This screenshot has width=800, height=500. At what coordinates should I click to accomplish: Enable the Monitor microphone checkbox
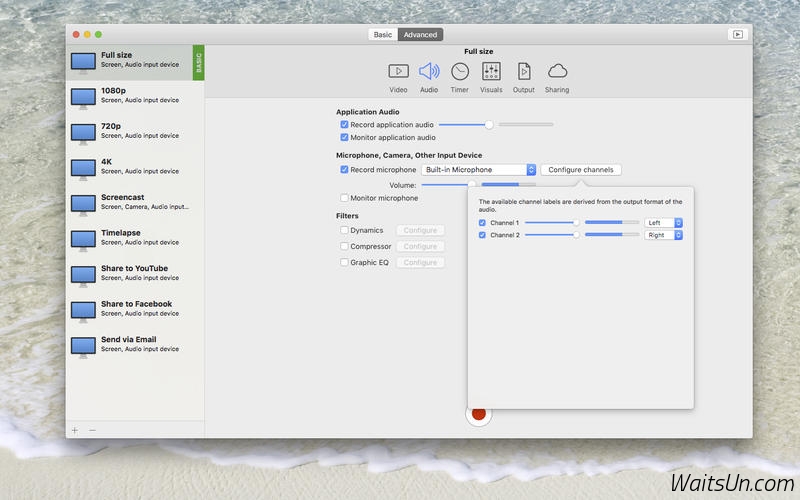344,198
